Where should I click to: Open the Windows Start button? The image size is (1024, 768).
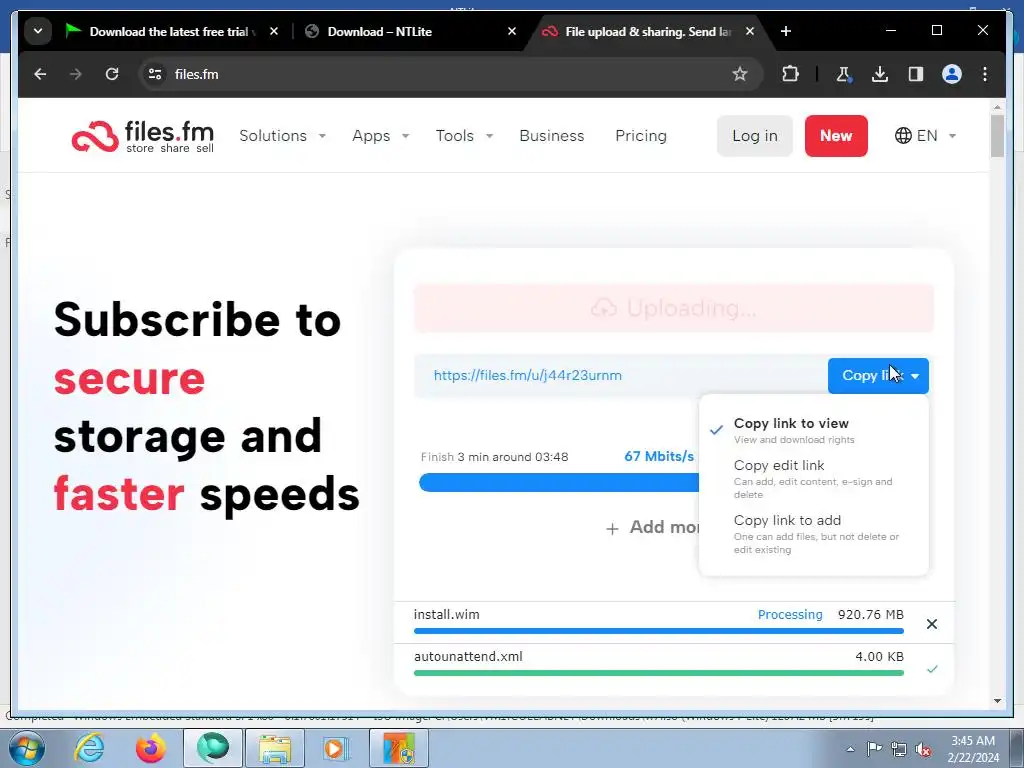(27, 748)
